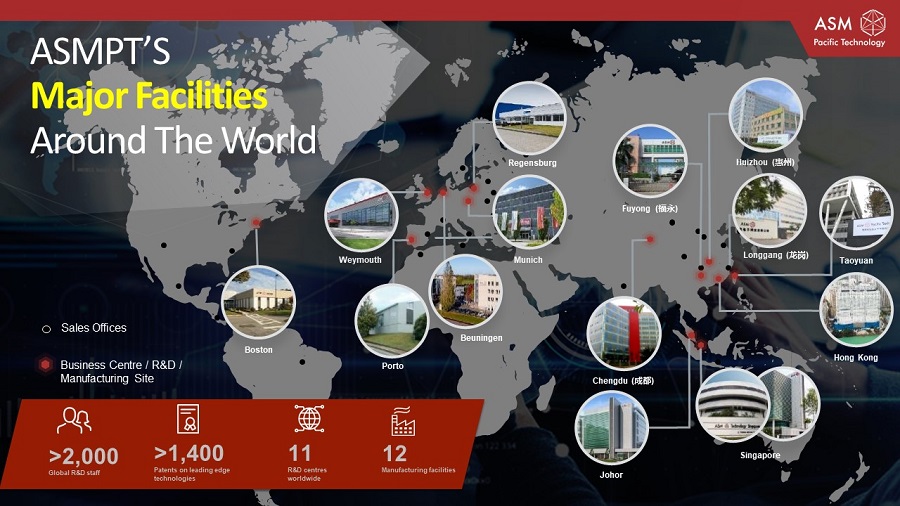Click the 'Manufacturing facilities' caption
Image resolution: width=900 pixels, height=506 pixels.
click(x=418, y=470)
